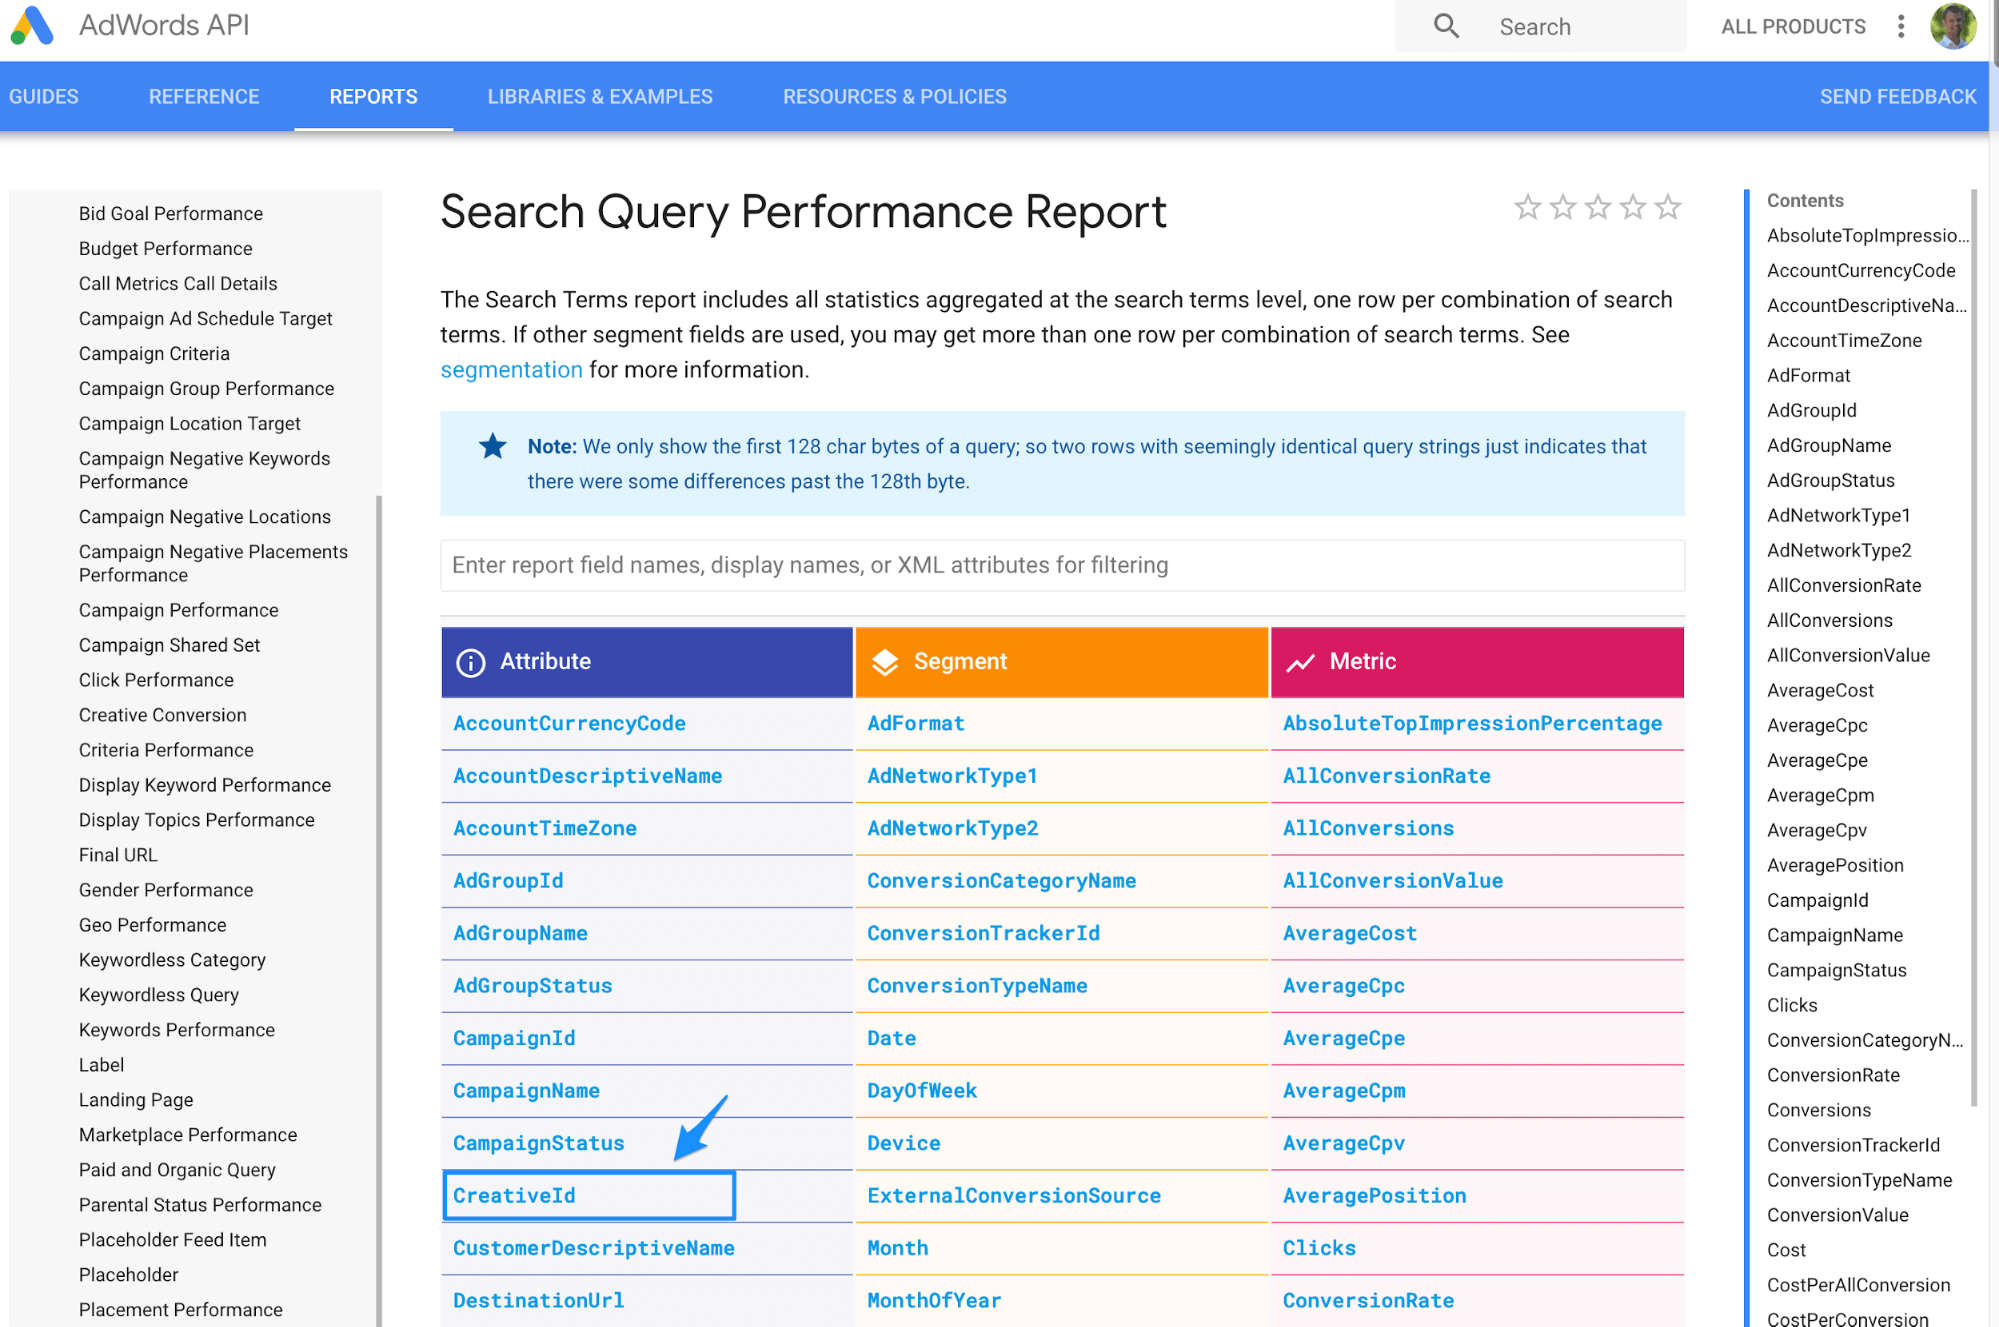This screenshot has height=1327, width=1999.
Task: Open AbsoluteTopImpressionPercentage metric in table
Action: pos(1472,723)
